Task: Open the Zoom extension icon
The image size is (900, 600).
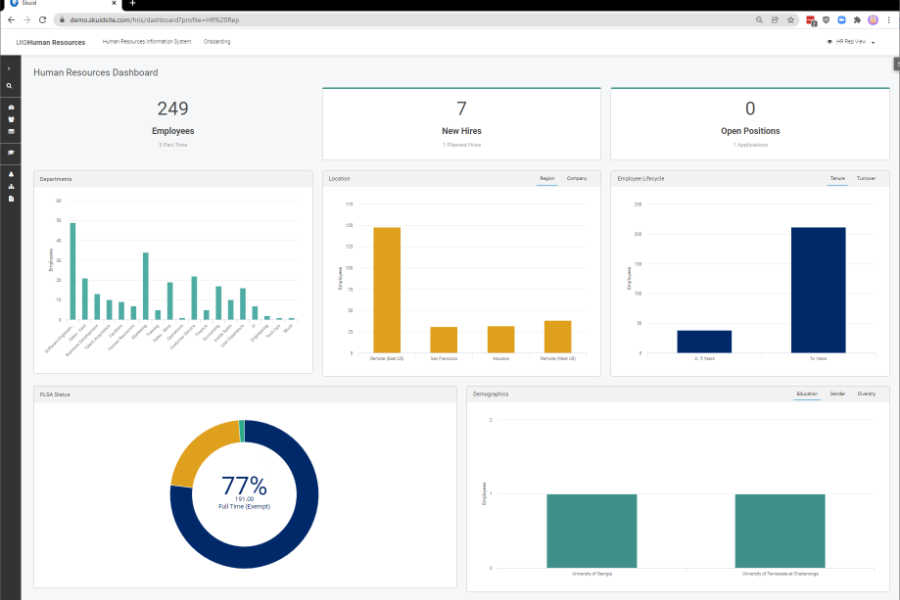Action: click(841, 20)
